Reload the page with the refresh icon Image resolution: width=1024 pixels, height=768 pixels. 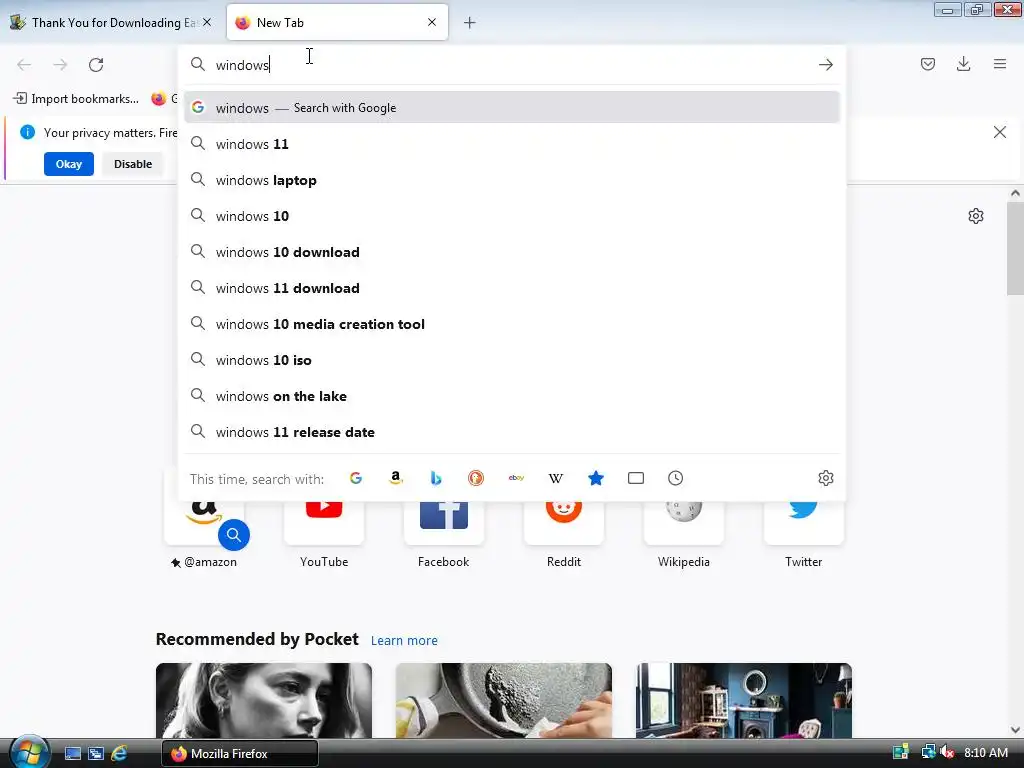[96, 65]
